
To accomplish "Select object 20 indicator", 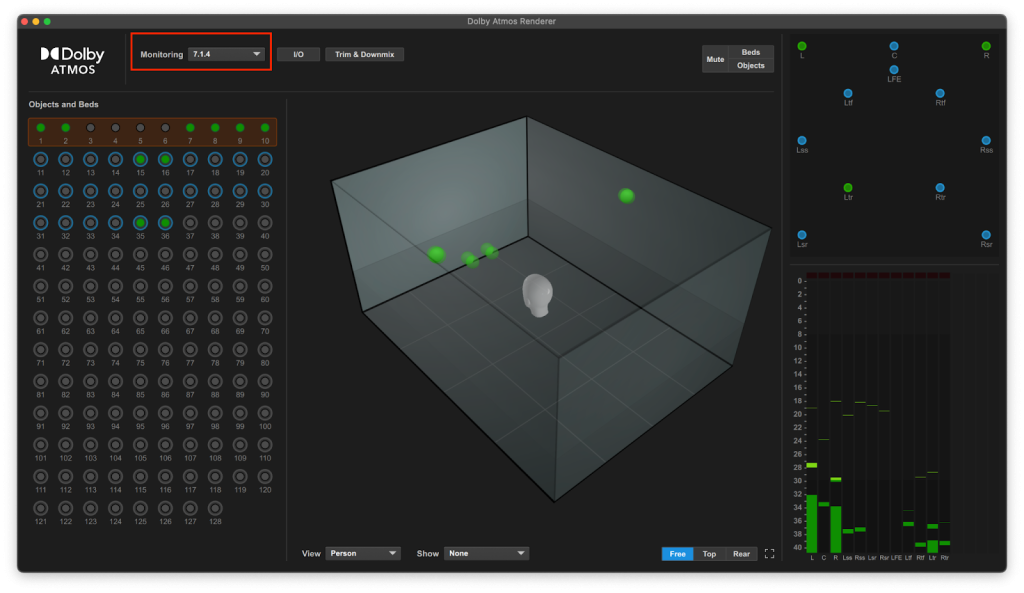I will (x=264, y=159).
